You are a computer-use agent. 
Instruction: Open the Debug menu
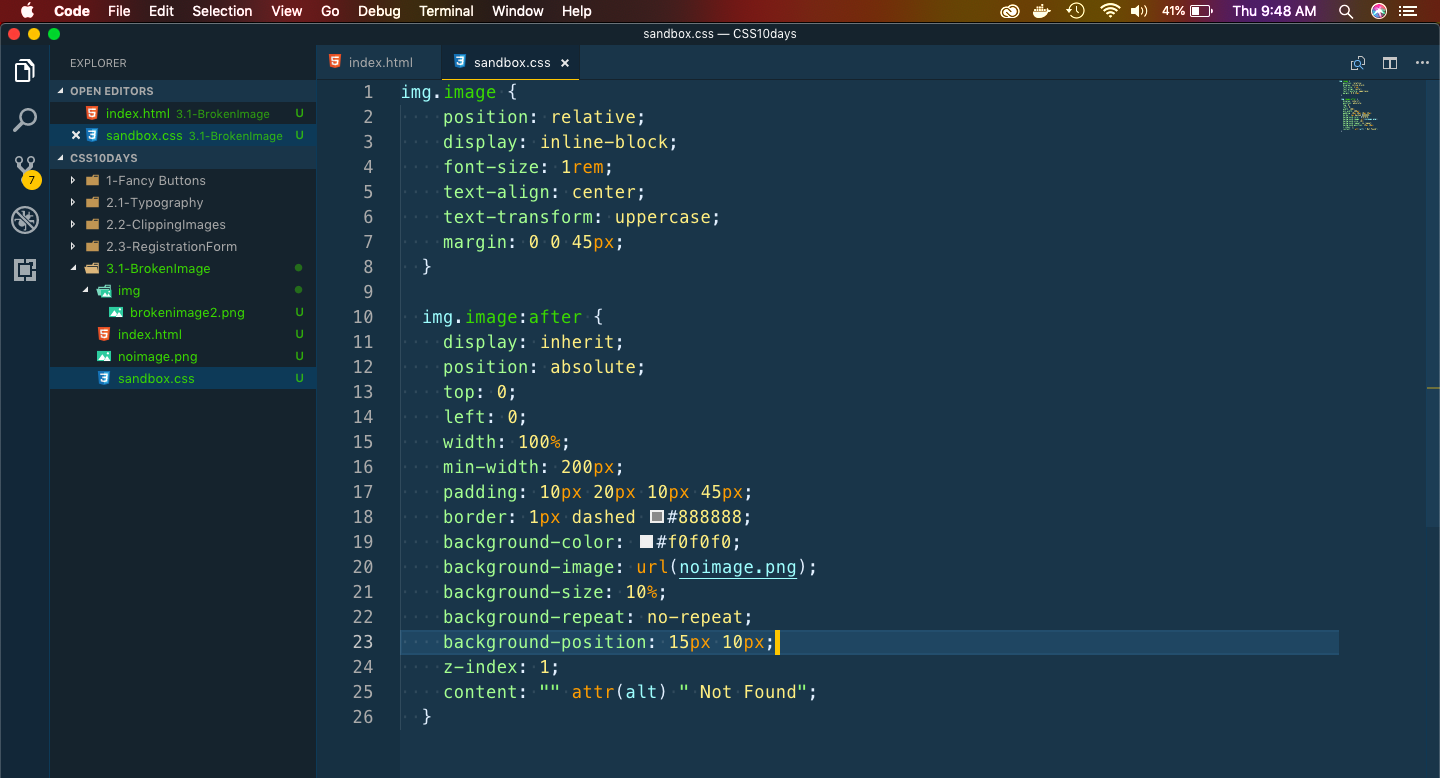pos(379,11)
